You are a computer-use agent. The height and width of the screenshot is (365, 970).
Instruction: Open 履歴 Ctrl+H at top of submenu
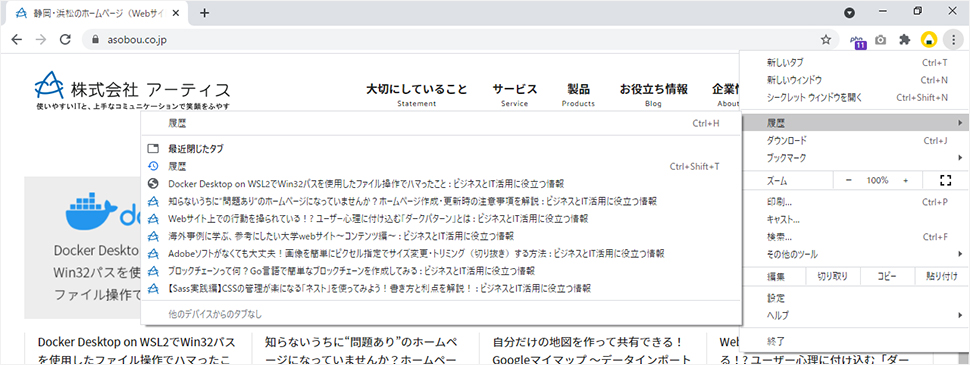click(441, 123)
